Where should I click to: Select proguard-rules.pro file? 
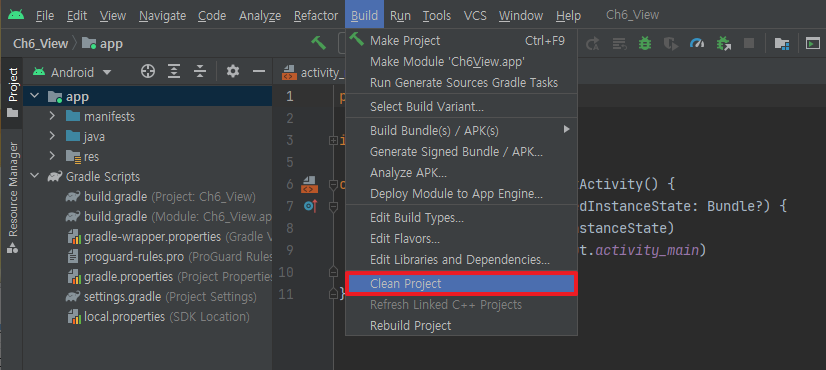[x=170, y=257]
